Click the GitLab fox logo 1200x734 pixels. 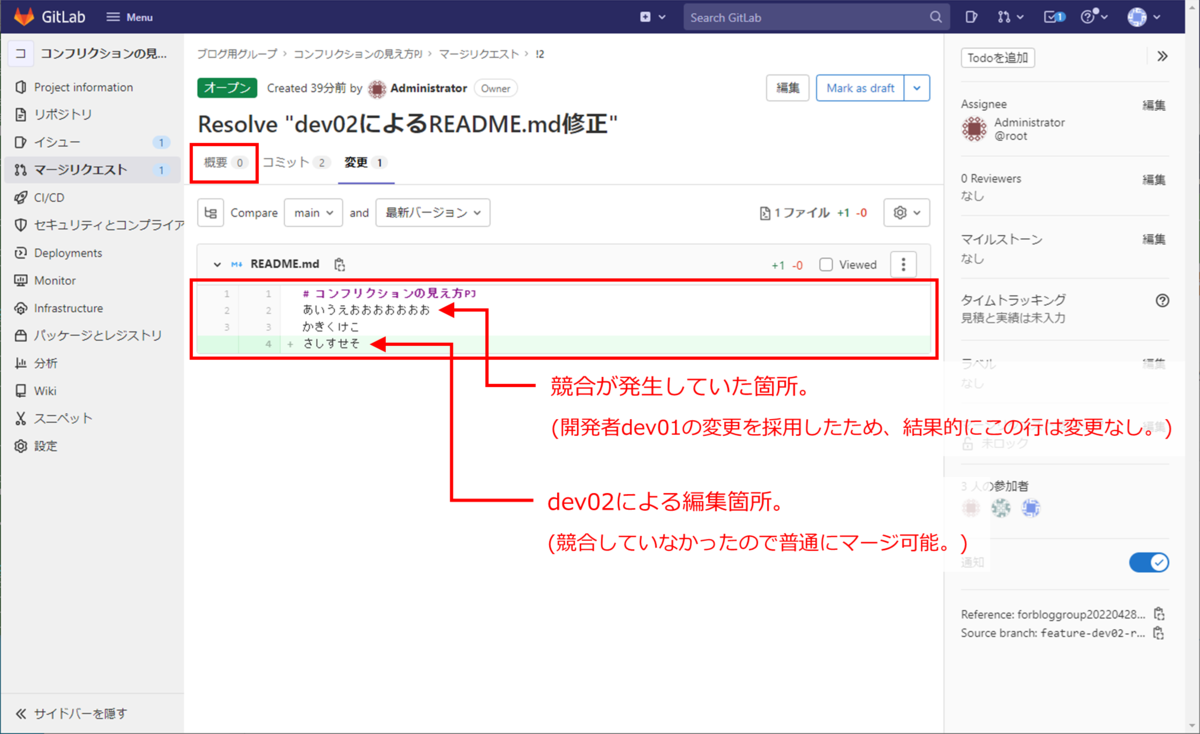pyautogui.click(x=23, y=17)
